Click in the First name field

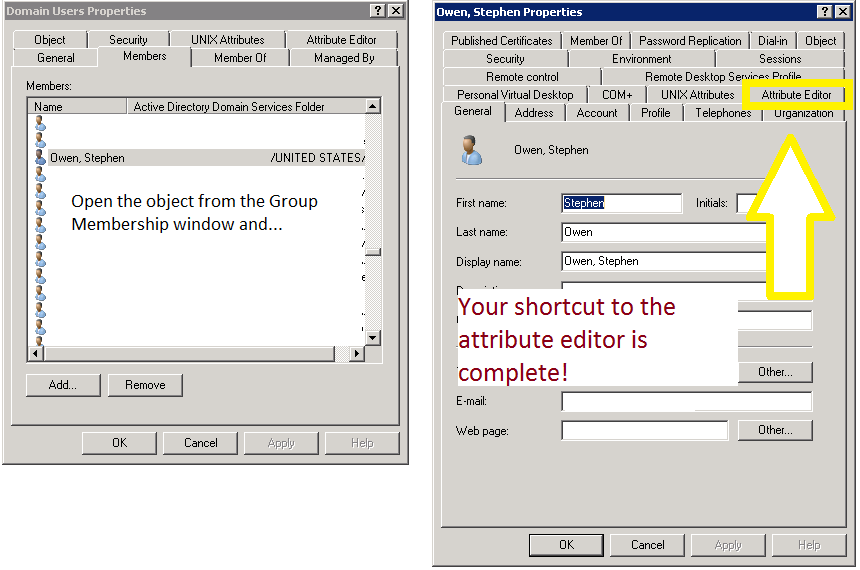[x=621, y=203]
